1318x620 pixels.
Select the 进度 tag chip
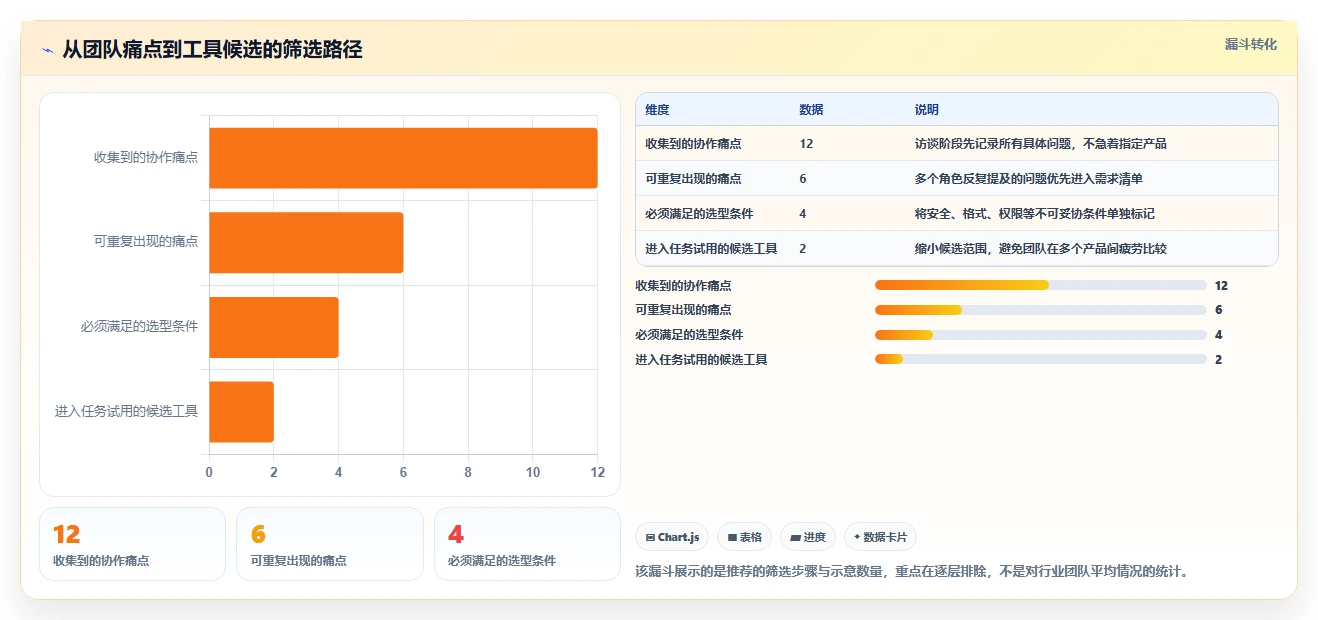(807, 537)
